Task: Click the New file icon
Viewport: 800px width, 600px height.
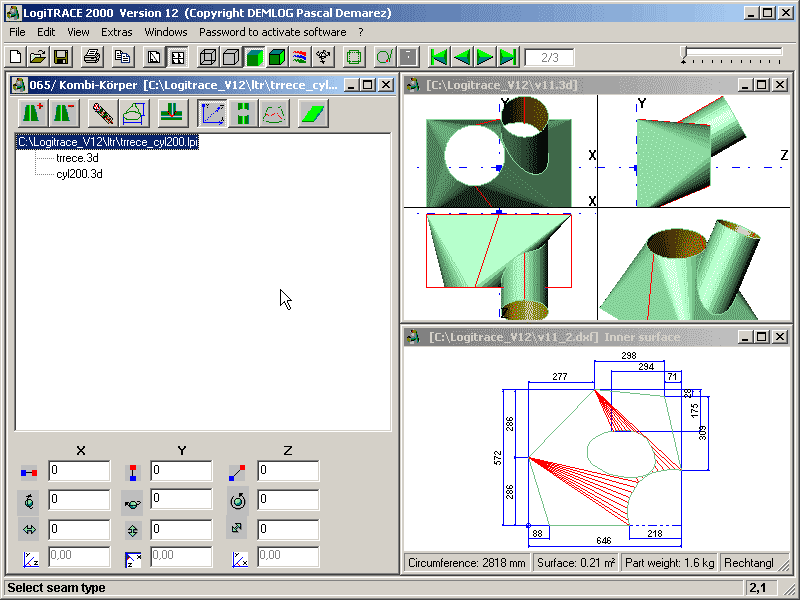Action: [16, 57]
